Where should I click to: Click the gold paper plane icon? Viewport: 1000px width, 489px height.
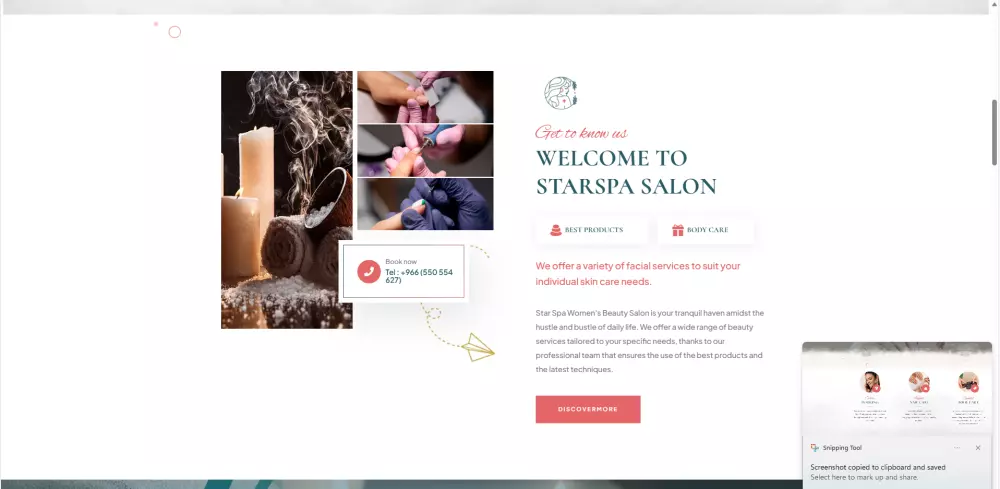click(478, 347)
